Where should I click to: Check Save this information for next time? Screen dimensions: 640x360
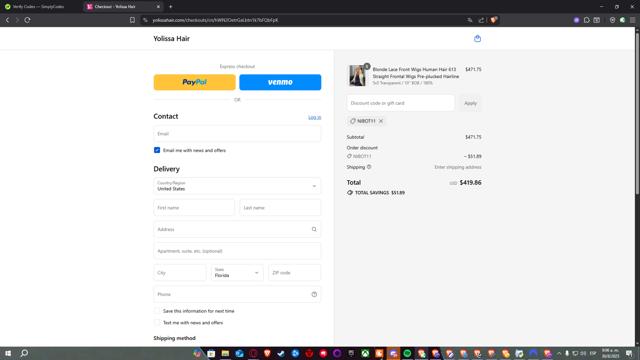click(x=157, y=311)
